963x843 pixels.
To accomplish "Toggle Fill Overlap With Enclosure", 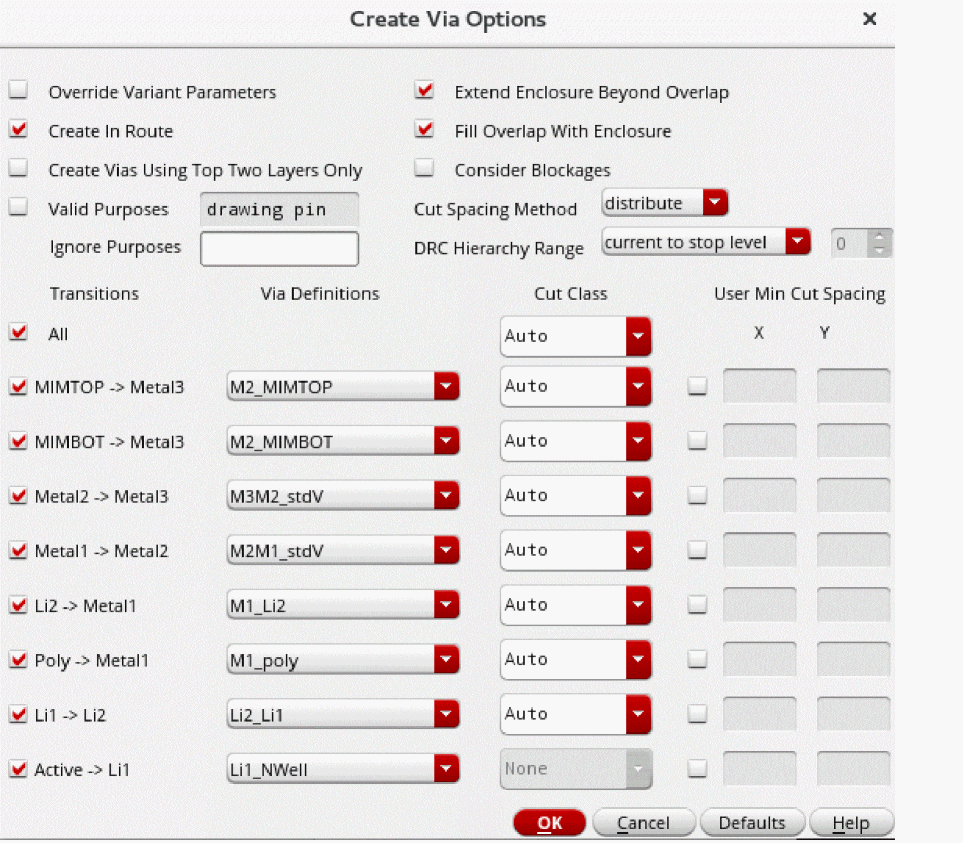I will coord(424,130).
